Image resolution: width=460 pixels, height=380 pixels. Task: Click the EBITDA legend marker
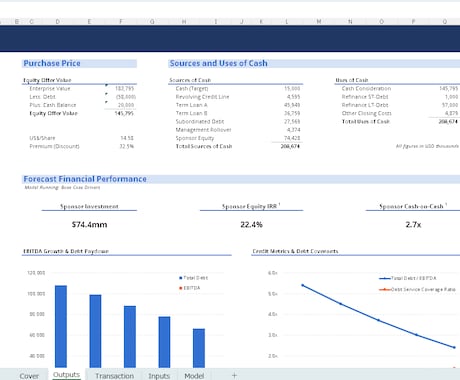[x=181, y=288]
